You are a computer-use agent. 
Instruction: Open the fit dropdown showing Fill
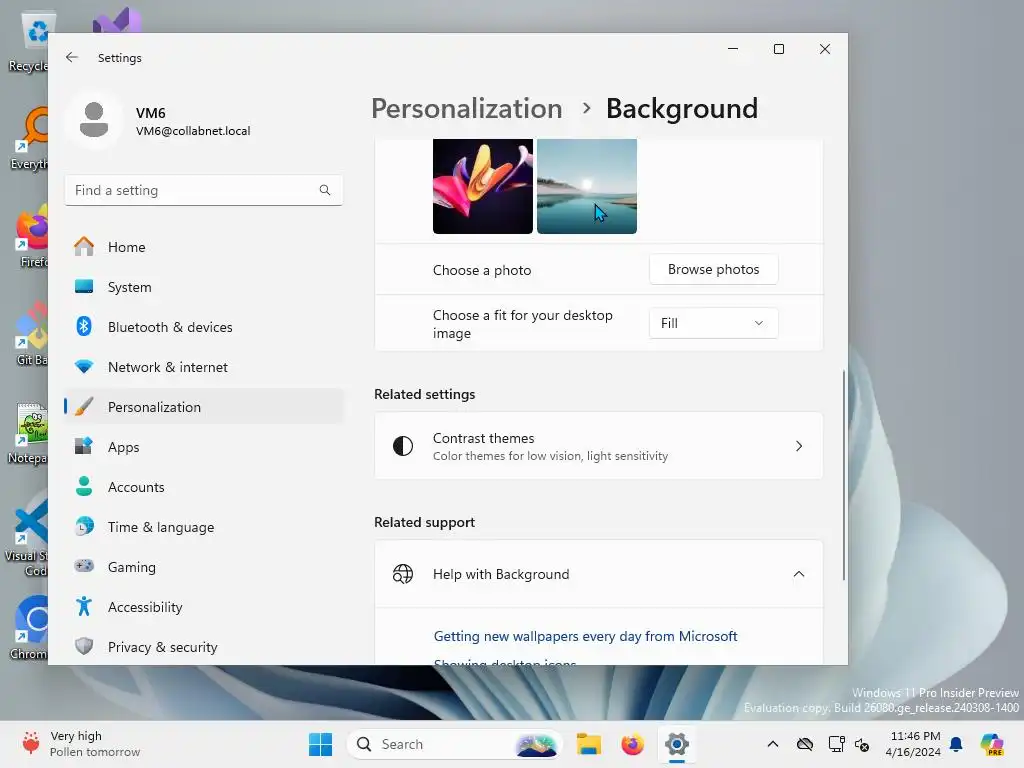[713, 323]
